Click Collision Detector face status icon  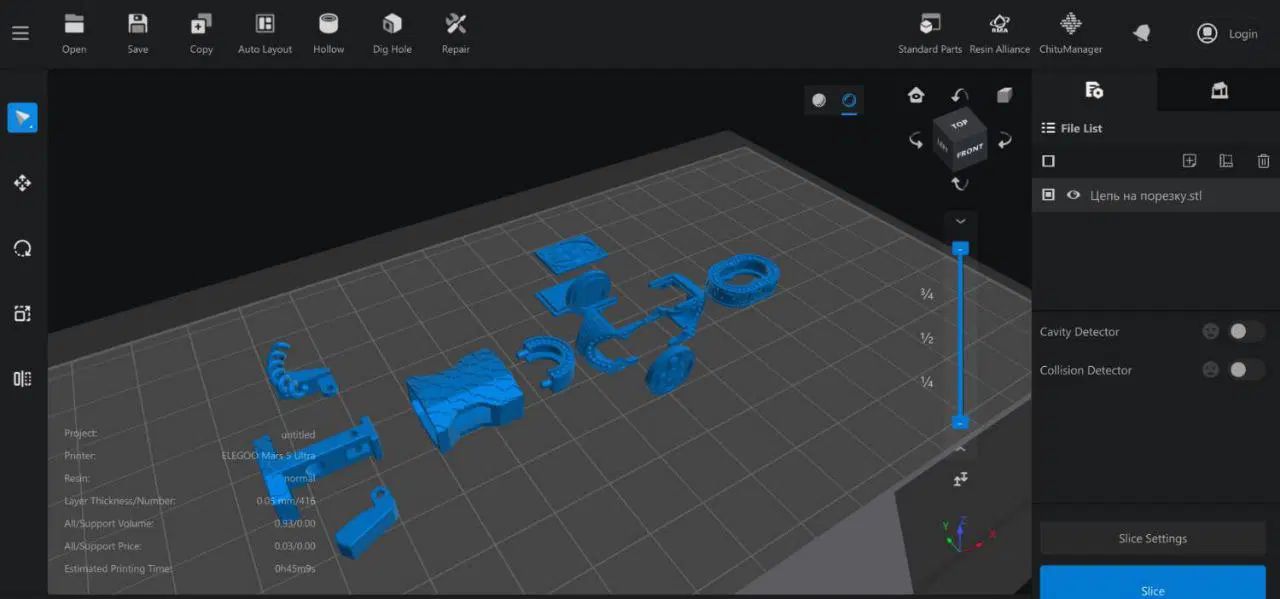pyautogui.click(x=1211, y=370)
